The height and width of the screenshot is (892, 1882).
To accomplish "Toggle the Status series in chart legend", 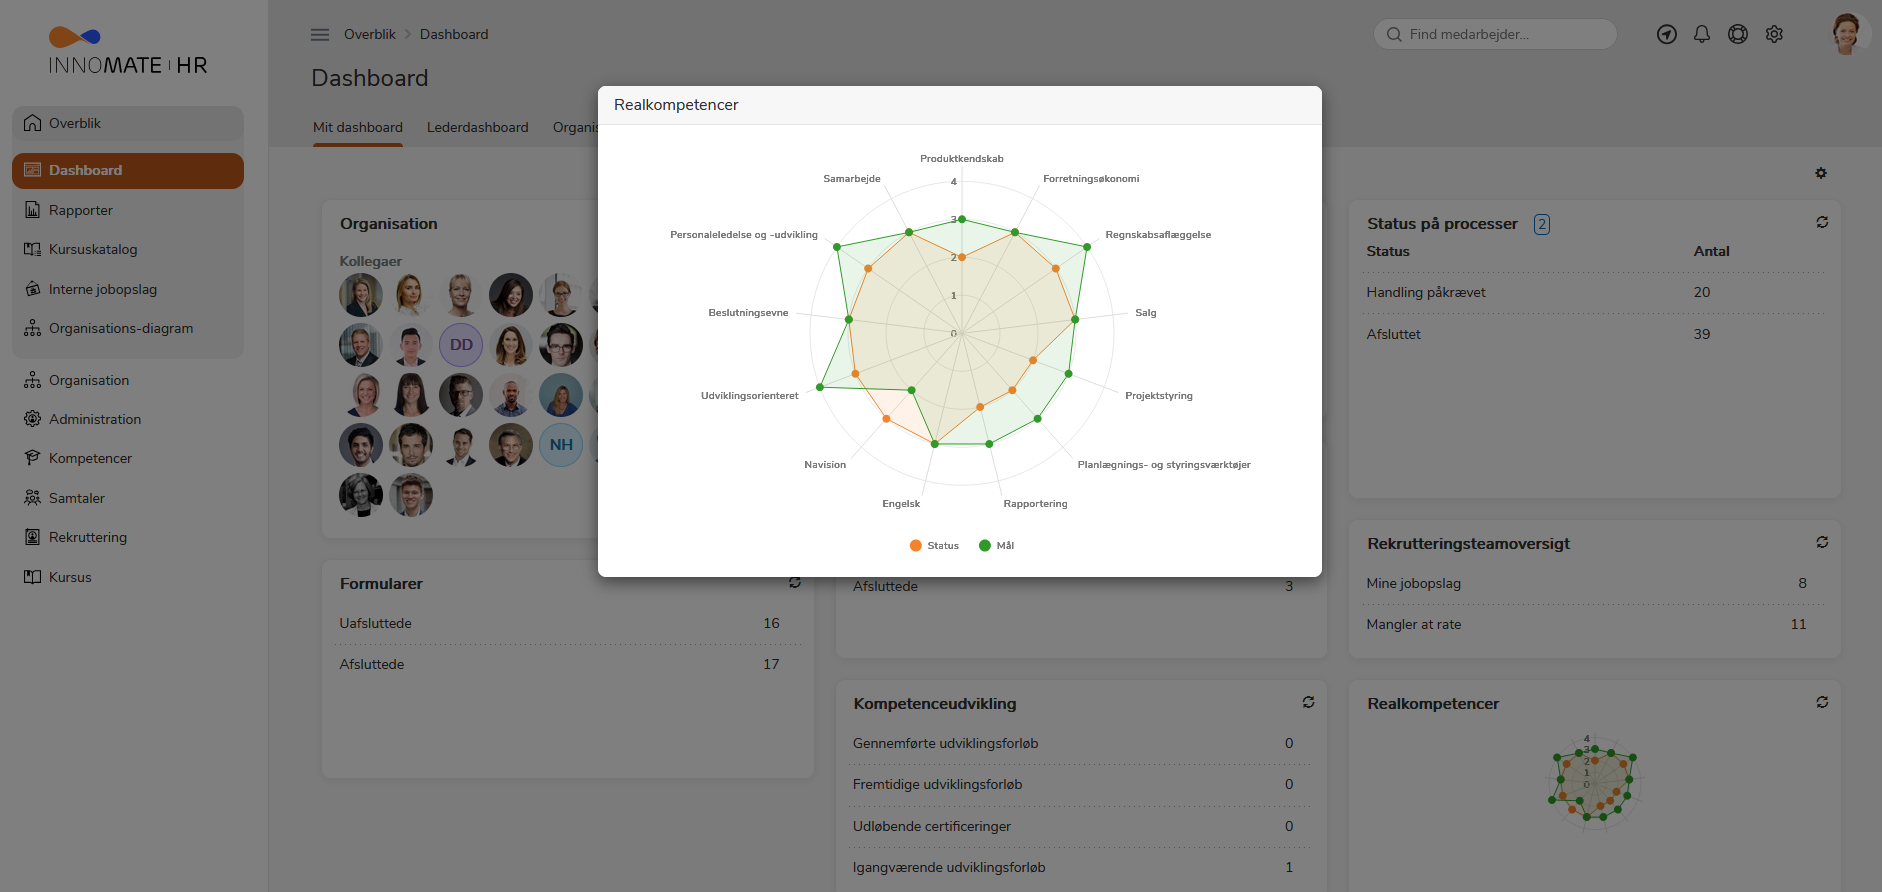I will tap(934, 546).
